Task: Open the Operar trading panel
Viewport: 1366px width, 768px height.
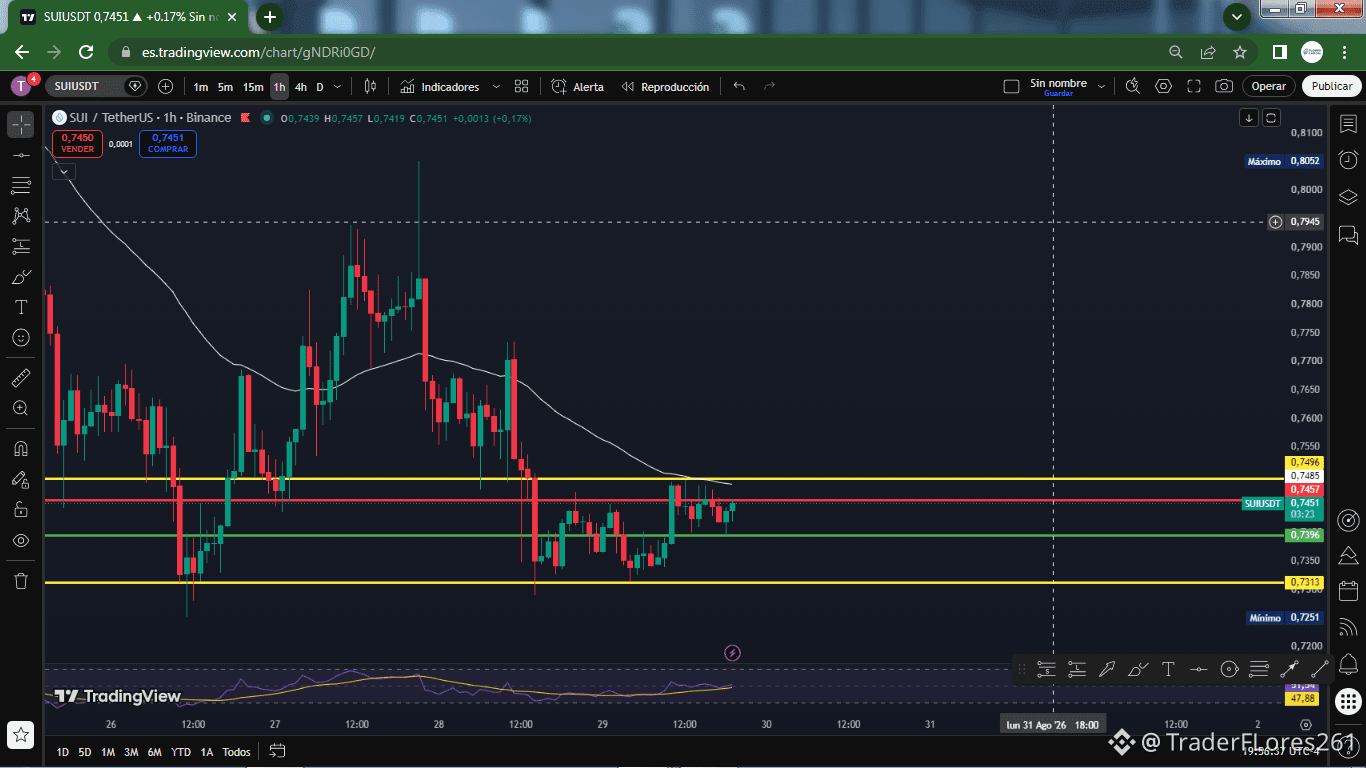Action: [x=1269, y=87]
